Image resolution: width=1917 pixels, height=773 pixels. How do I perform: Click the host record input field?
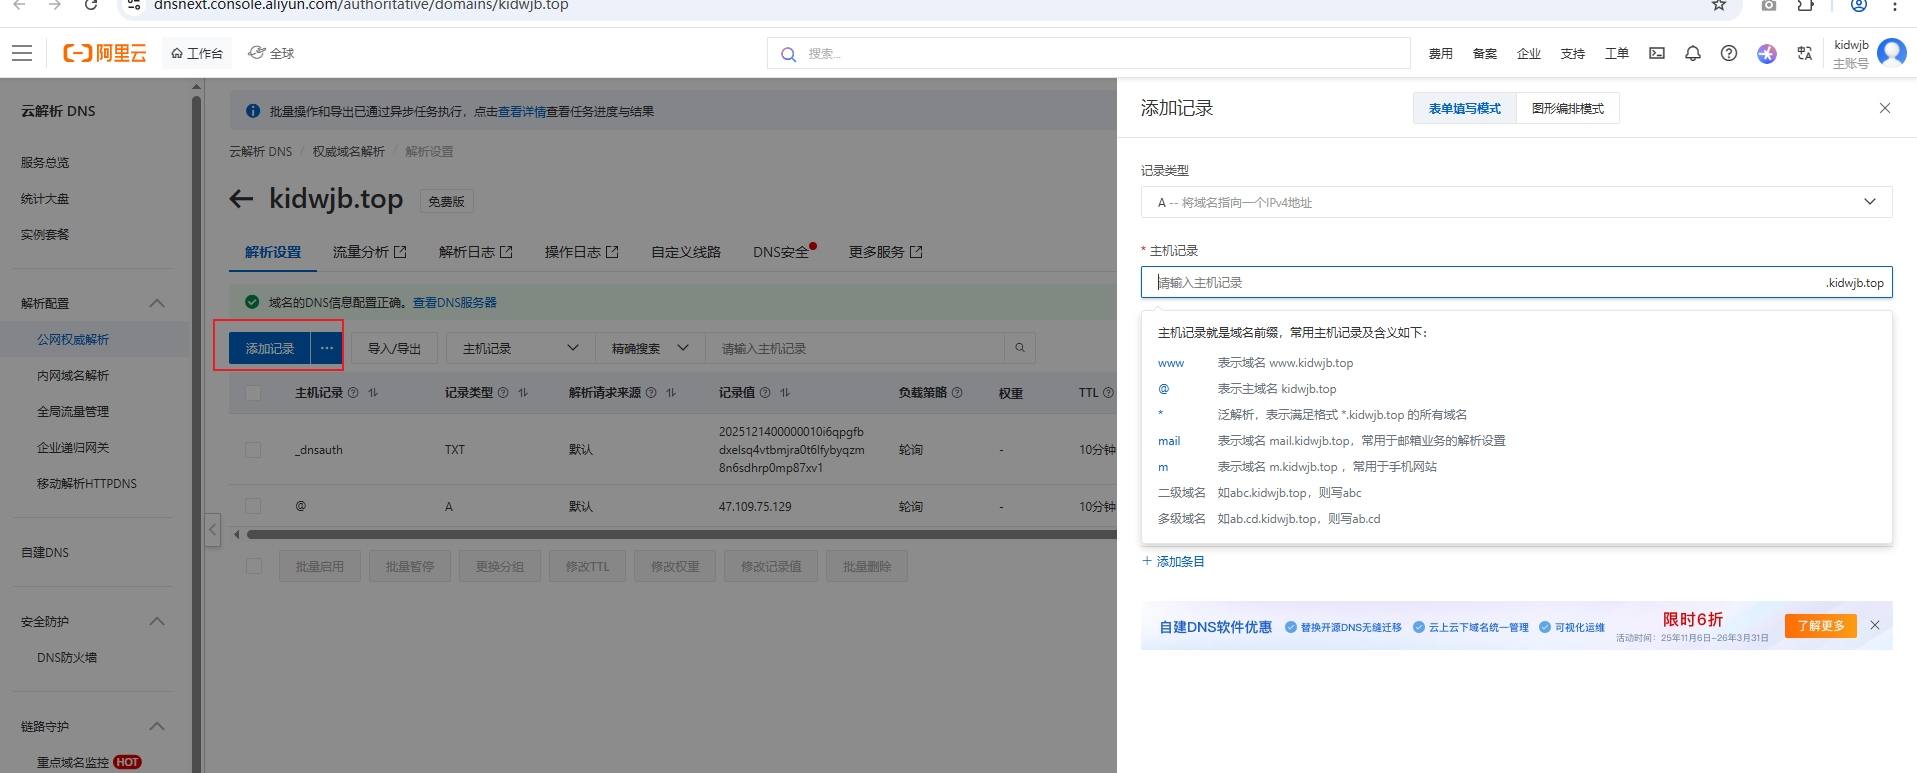click(x=1480, y=282)
